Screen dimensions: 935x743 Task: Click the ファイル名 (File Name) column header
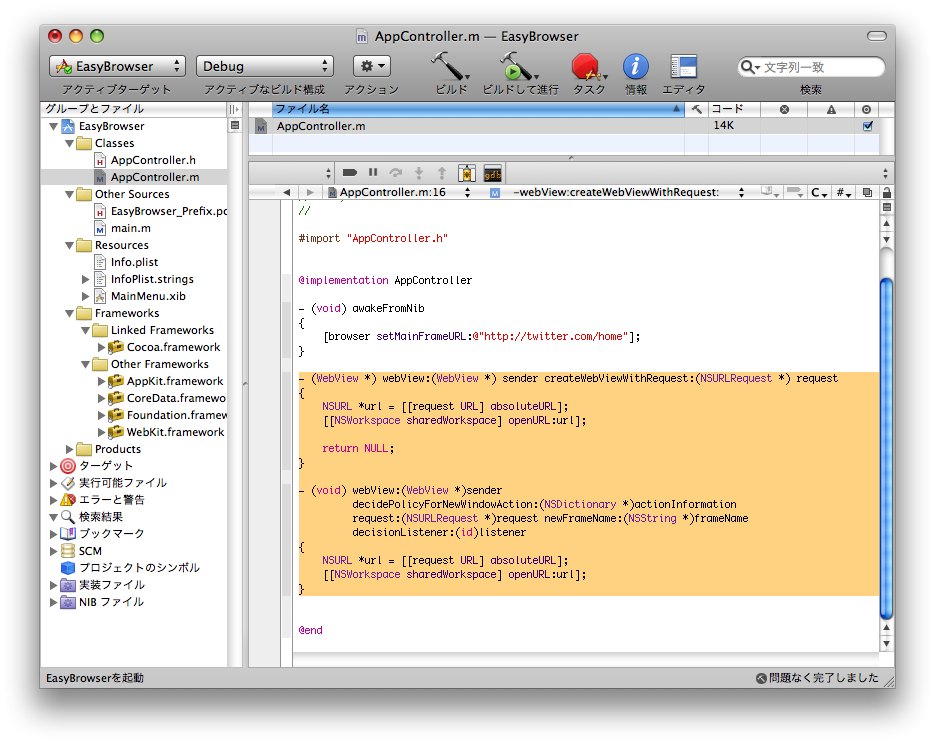coord(478,109)
